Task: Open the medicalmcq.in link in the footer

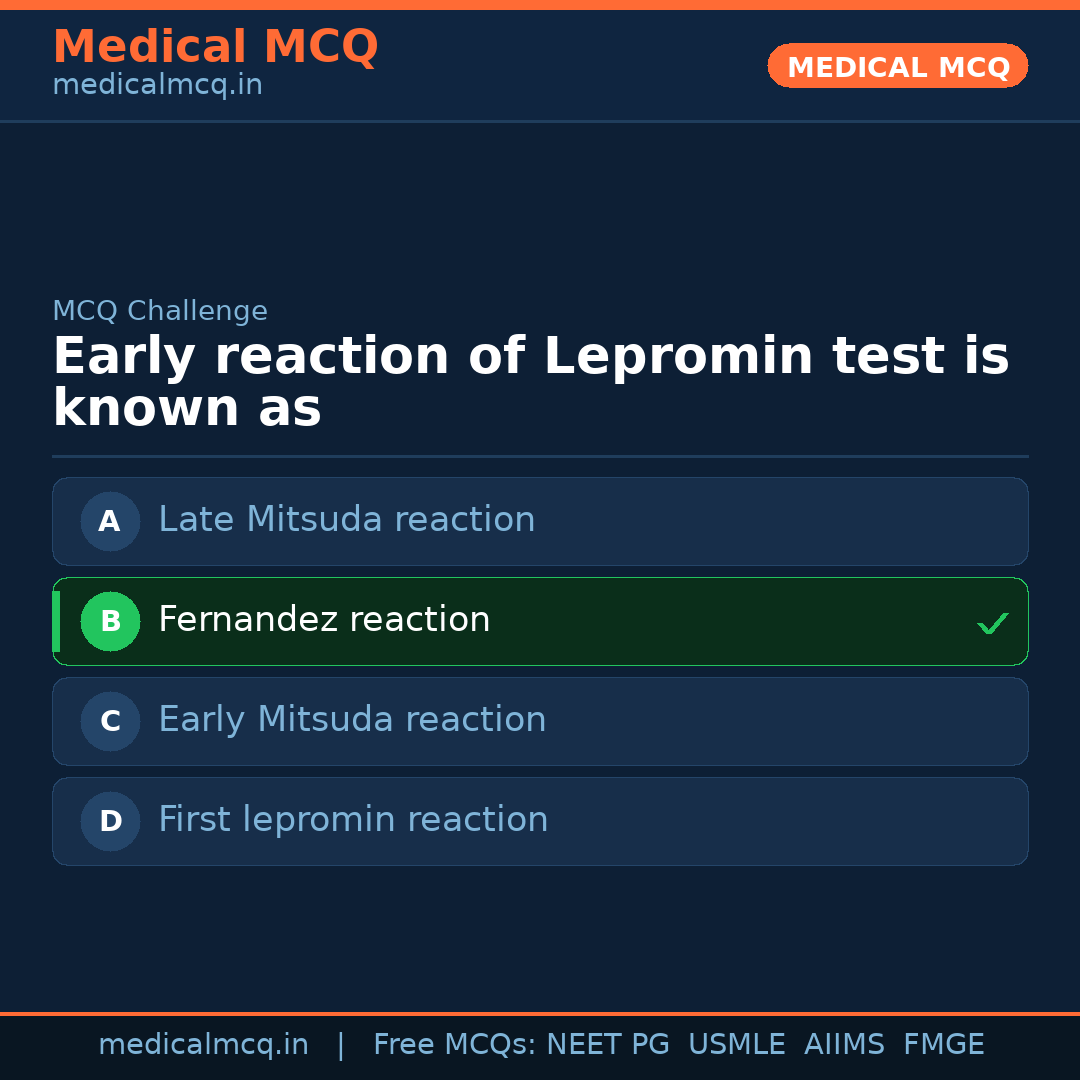Action: [203, 1045]
